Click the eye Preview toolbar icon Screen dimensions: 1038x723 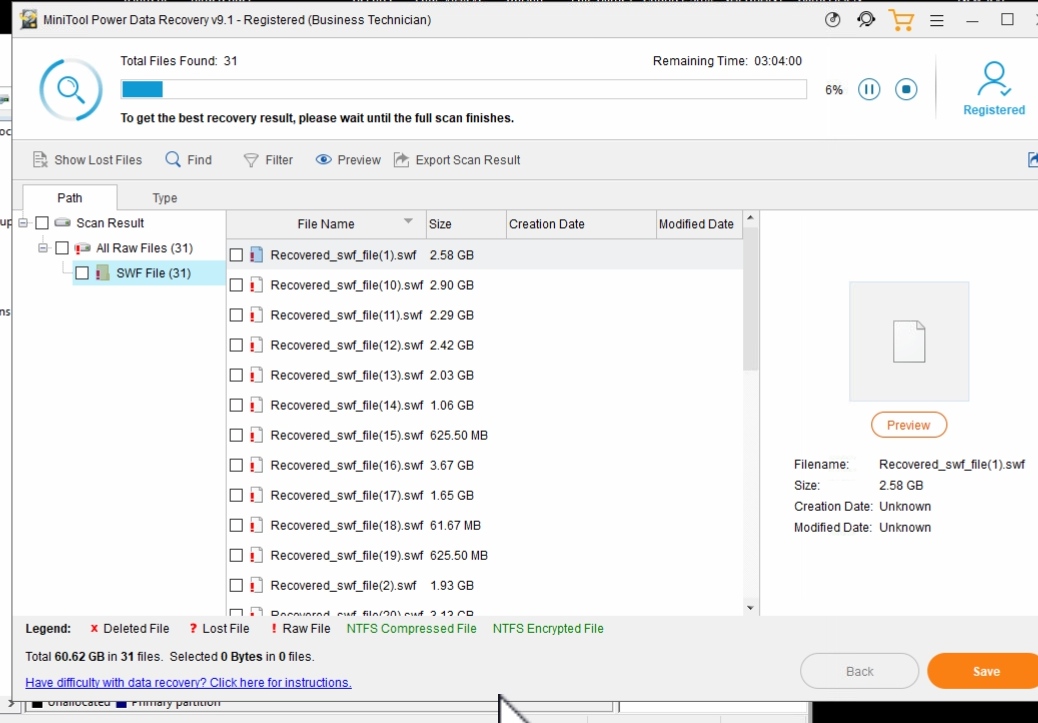(x=324, y=160)
